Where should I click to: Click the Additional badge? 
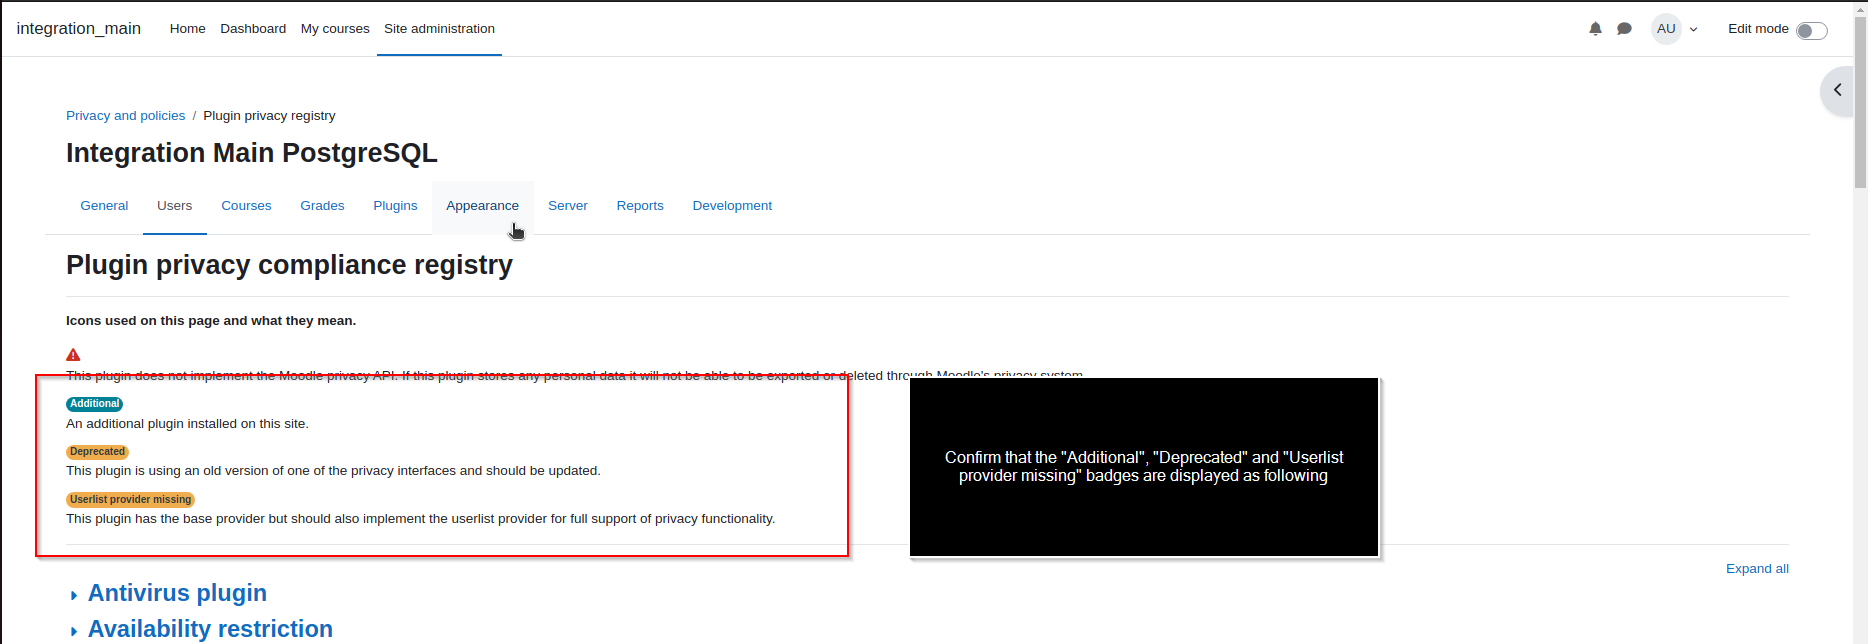point(94,404)
